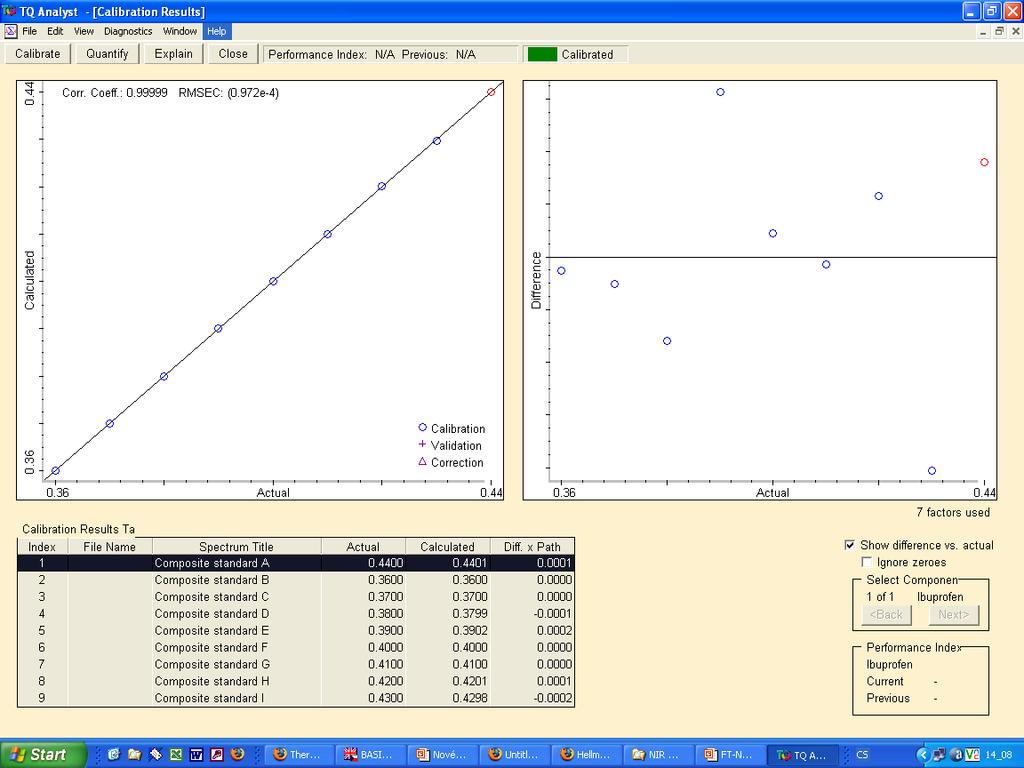Select row Composite standard C
The width and height of the screenshot is (1024, 768).
(296, 597)
